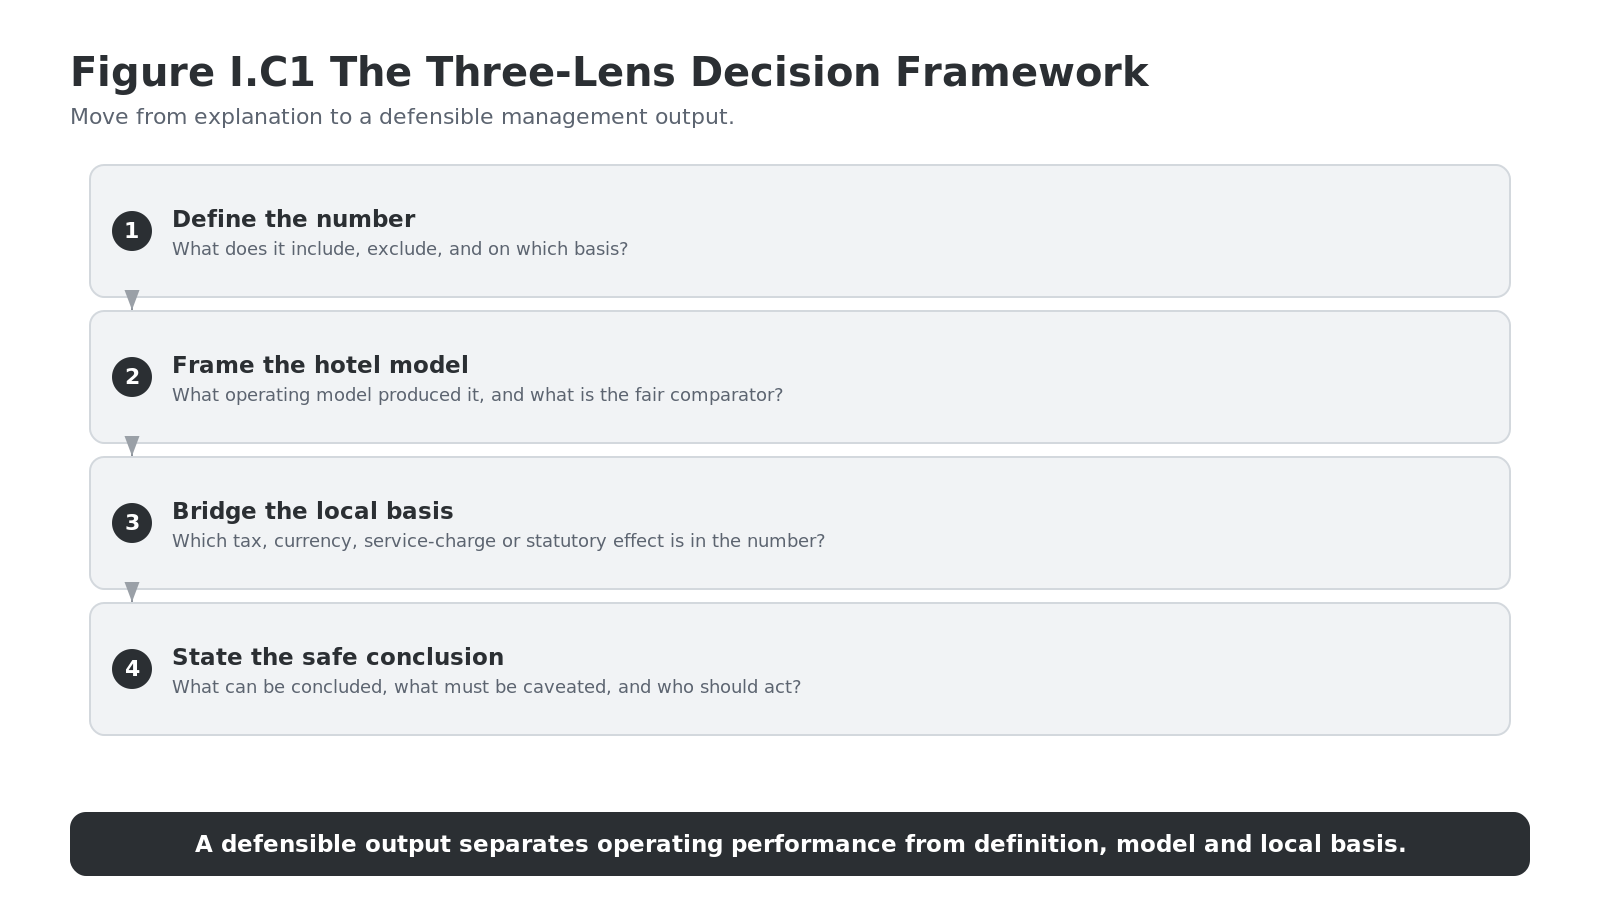Click the arrow between steps 3 and 4
This screenshot has width=1600, height=900.
[132, 592]
